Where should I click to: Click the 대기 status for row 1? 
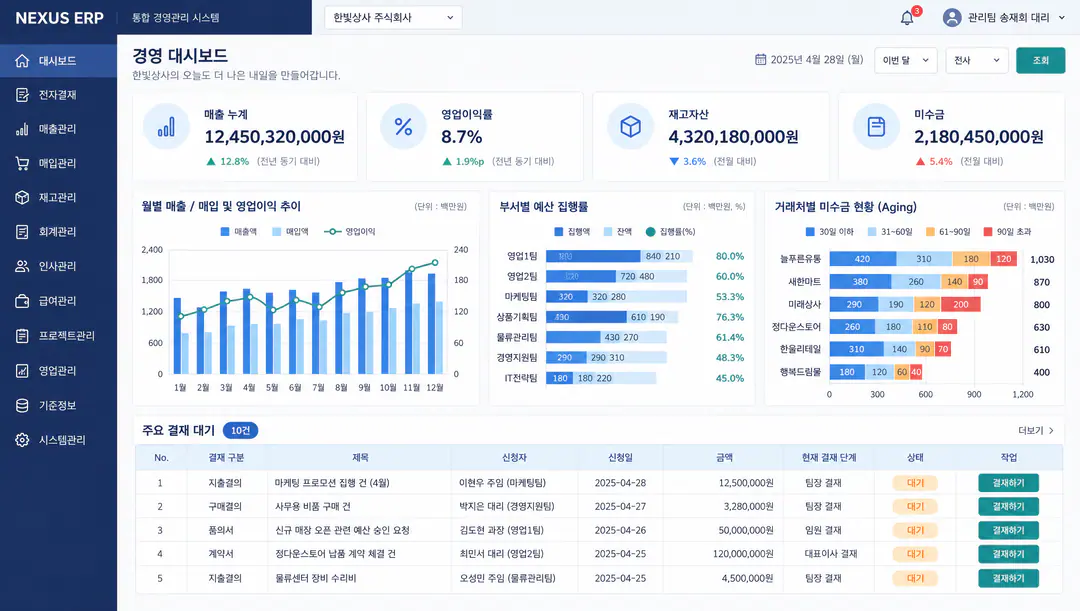click(915, 483)
